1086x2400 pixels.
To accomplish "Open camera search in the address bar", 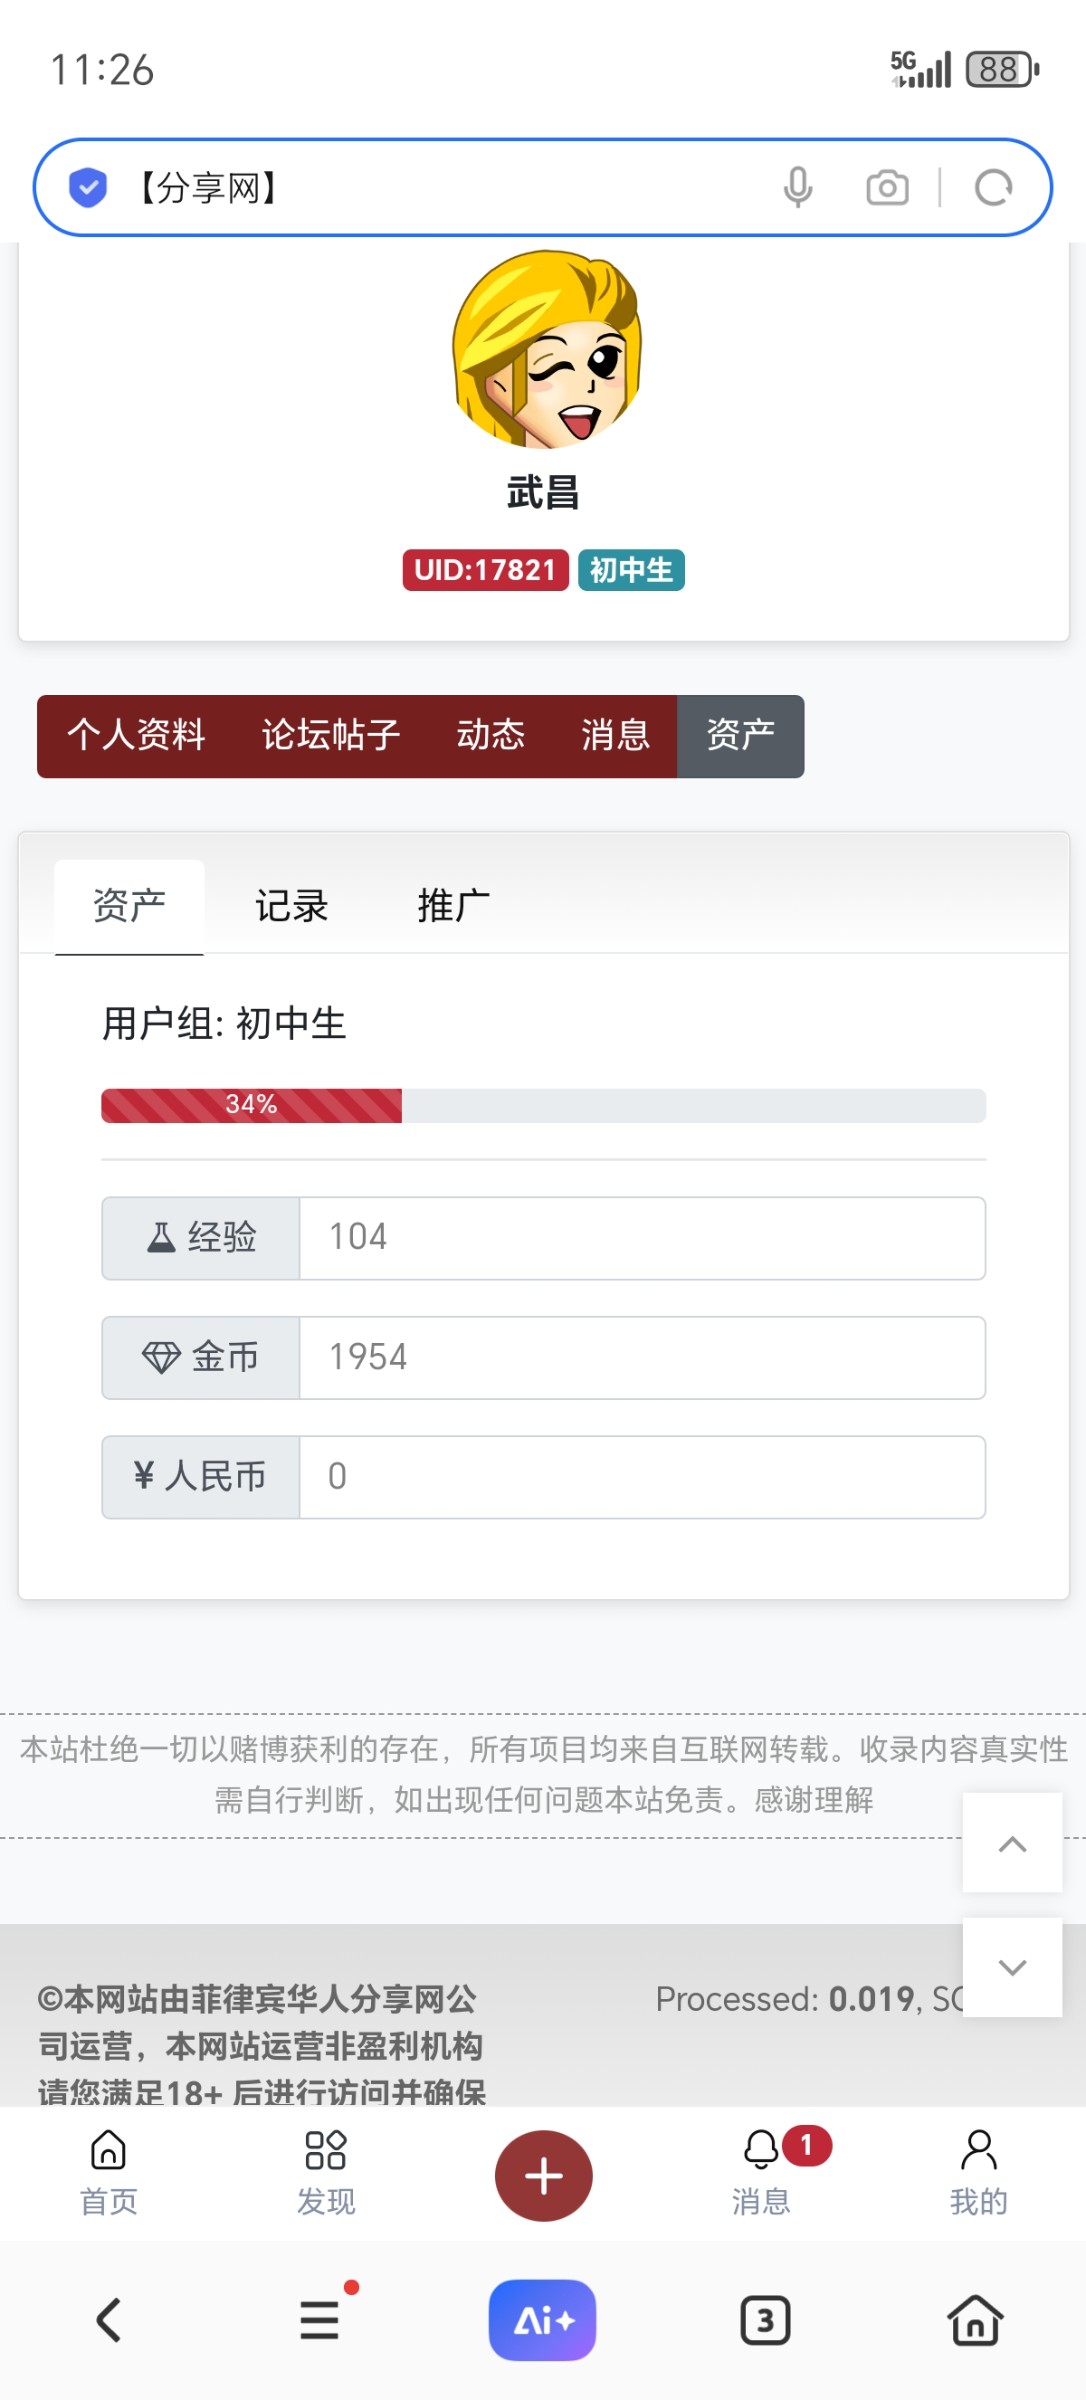I will pyautogui.click(x=886, y=187).
